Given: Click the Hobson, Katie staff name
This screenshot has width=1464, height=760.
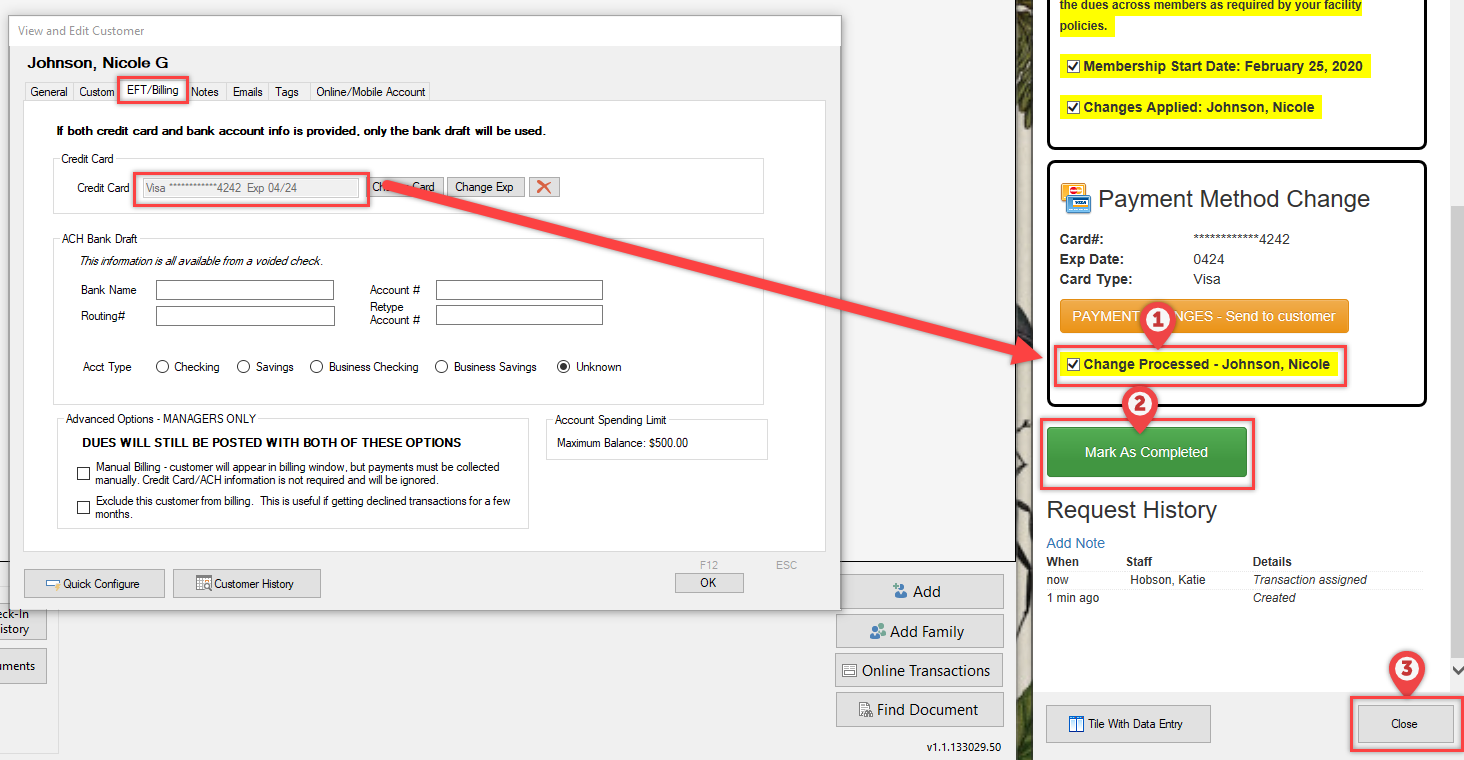Looking at the screenshot, I should (x=1167, y=580).
